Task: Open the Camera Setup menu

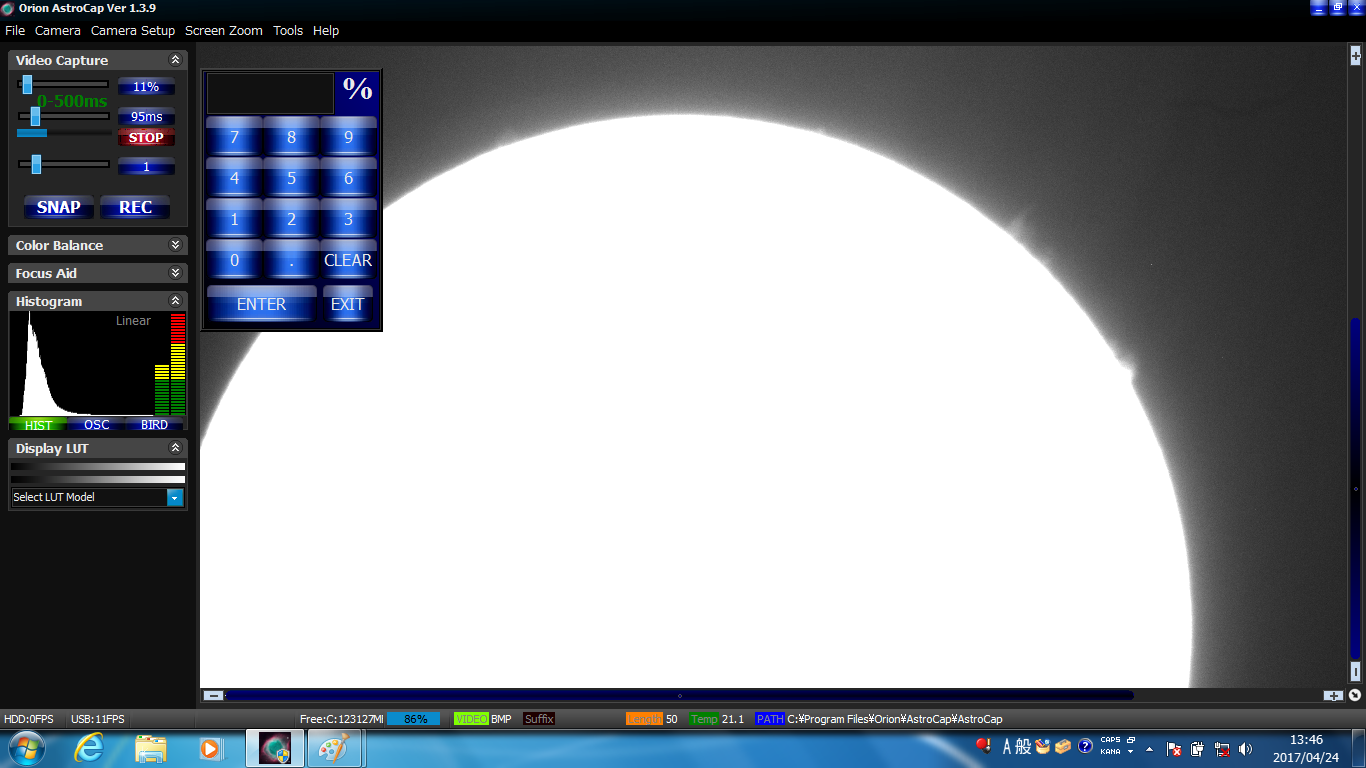Action: 133,30
